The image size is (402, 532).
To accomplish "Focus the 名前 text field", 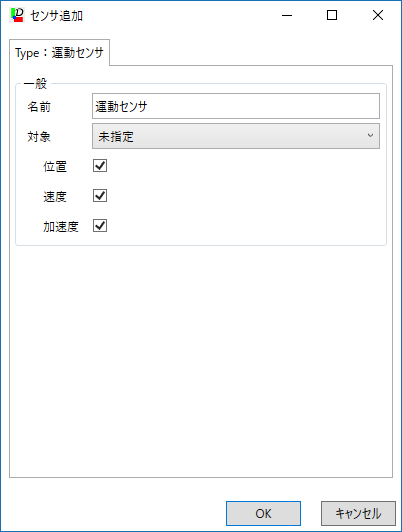I will point(236,106).
